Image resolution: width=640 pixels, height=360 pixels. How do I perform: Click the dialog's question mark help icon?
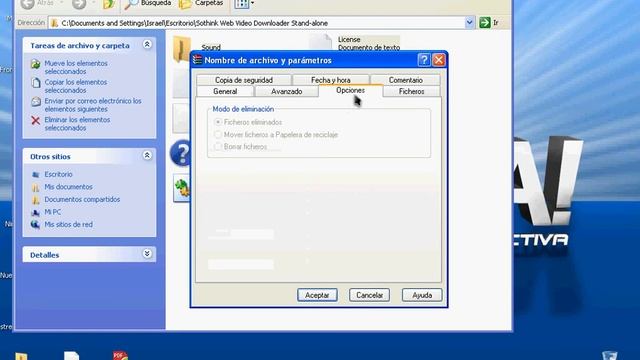(424, 60)
